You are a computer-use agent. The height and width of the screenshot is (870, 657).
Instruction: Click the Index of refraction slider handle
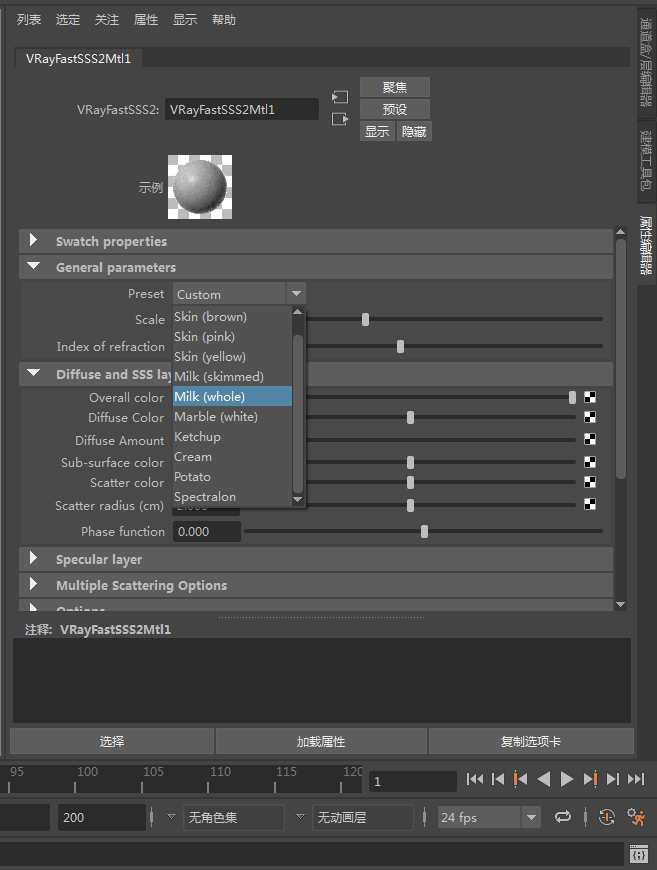tap(400, 347)
